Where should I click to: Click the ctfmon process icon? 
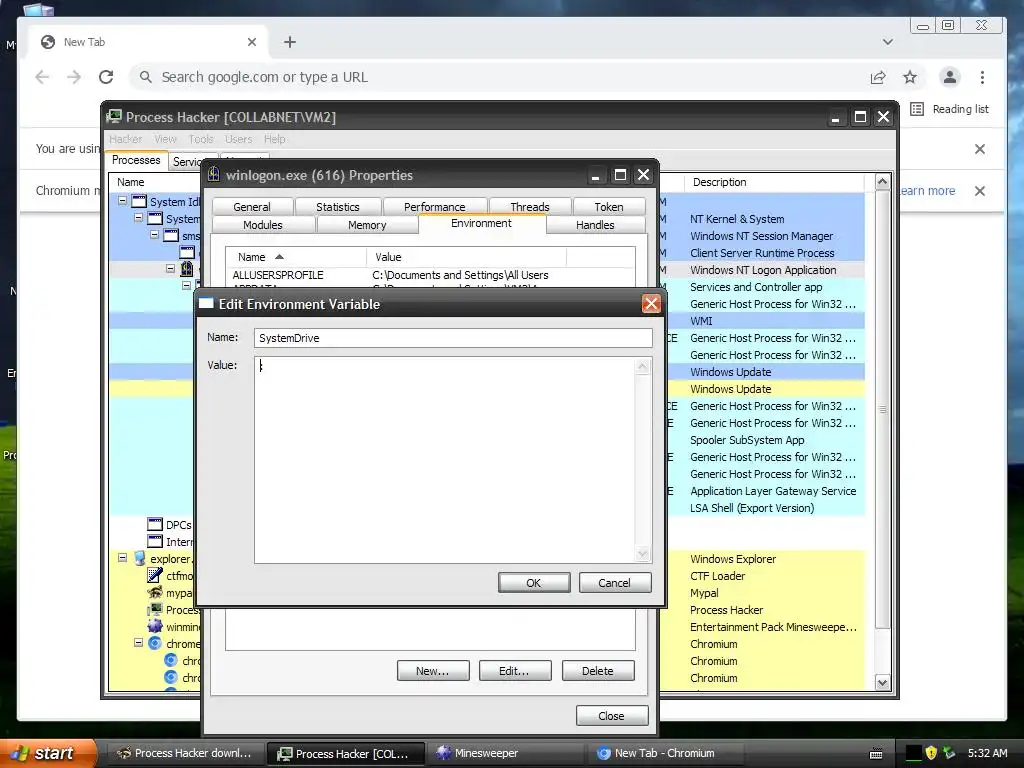click(x=155, y=575)
